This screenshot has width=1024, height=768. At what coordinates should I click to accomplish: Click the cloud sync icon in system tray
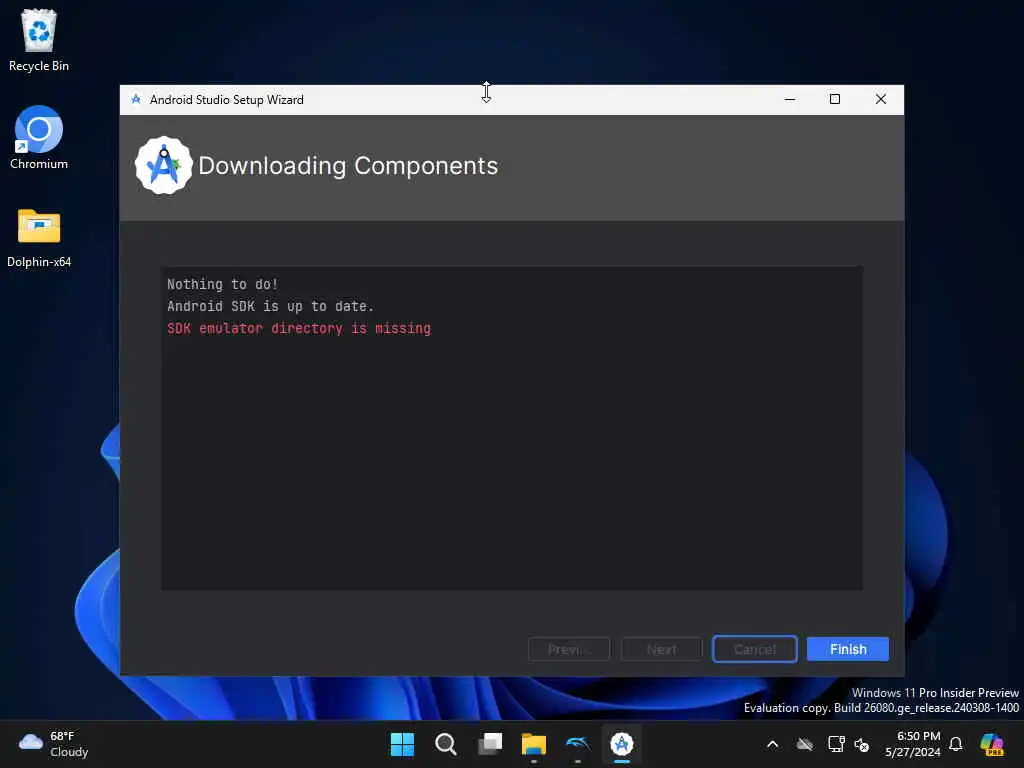point(805,744)
